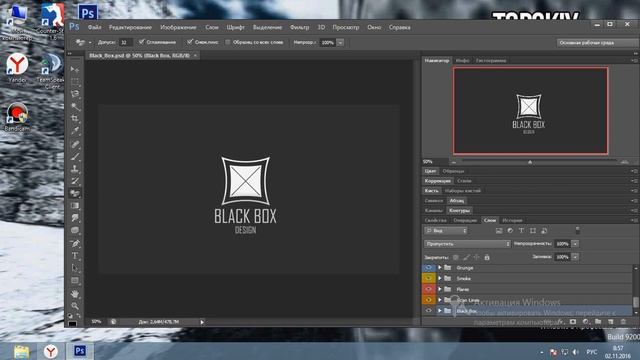The width and height of the screenshot is (640, 360).
Task: Open the Фильтр menu
Action: coord(300,27)
